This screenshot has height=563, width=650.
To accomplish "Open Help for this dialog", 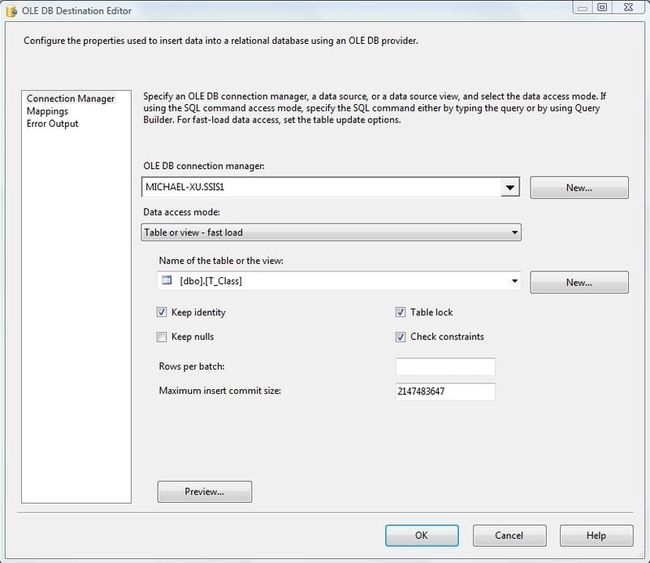I will tap(597, 536).
